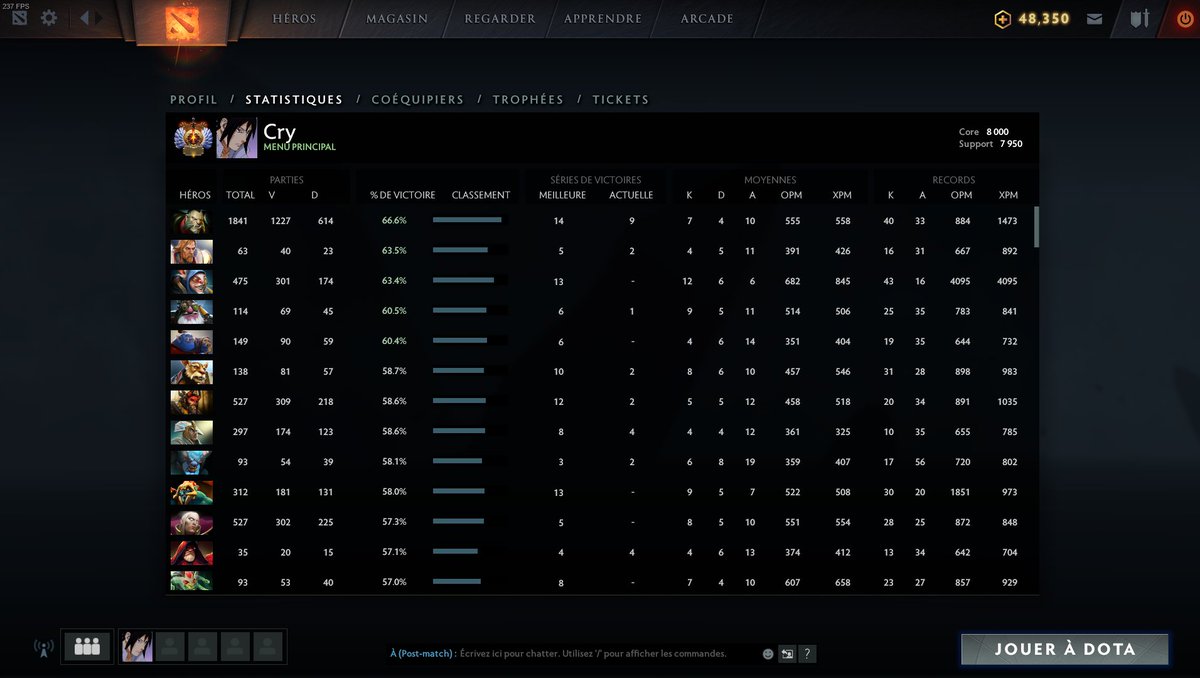Select hero portrait with 149 total games
The height and width of the screenshot is (678, 1200).
(191, 342)
